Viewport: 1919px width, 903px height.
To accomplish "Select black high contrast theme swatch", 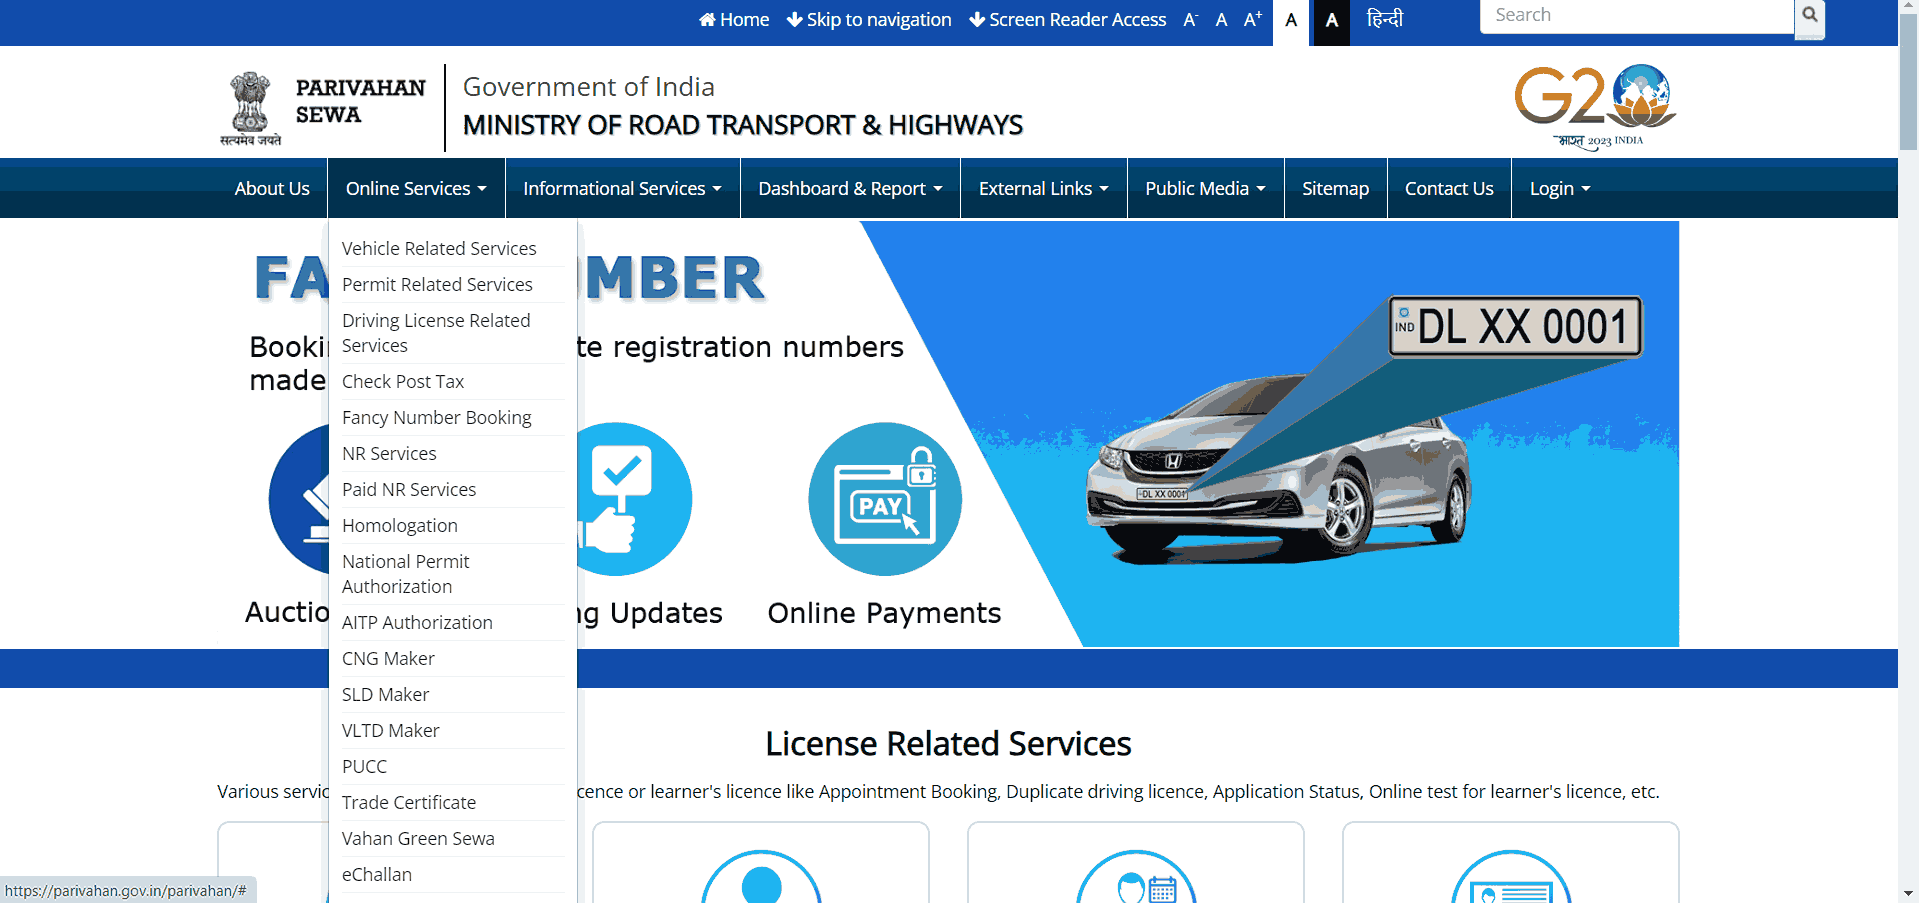I will (1331, 21).
